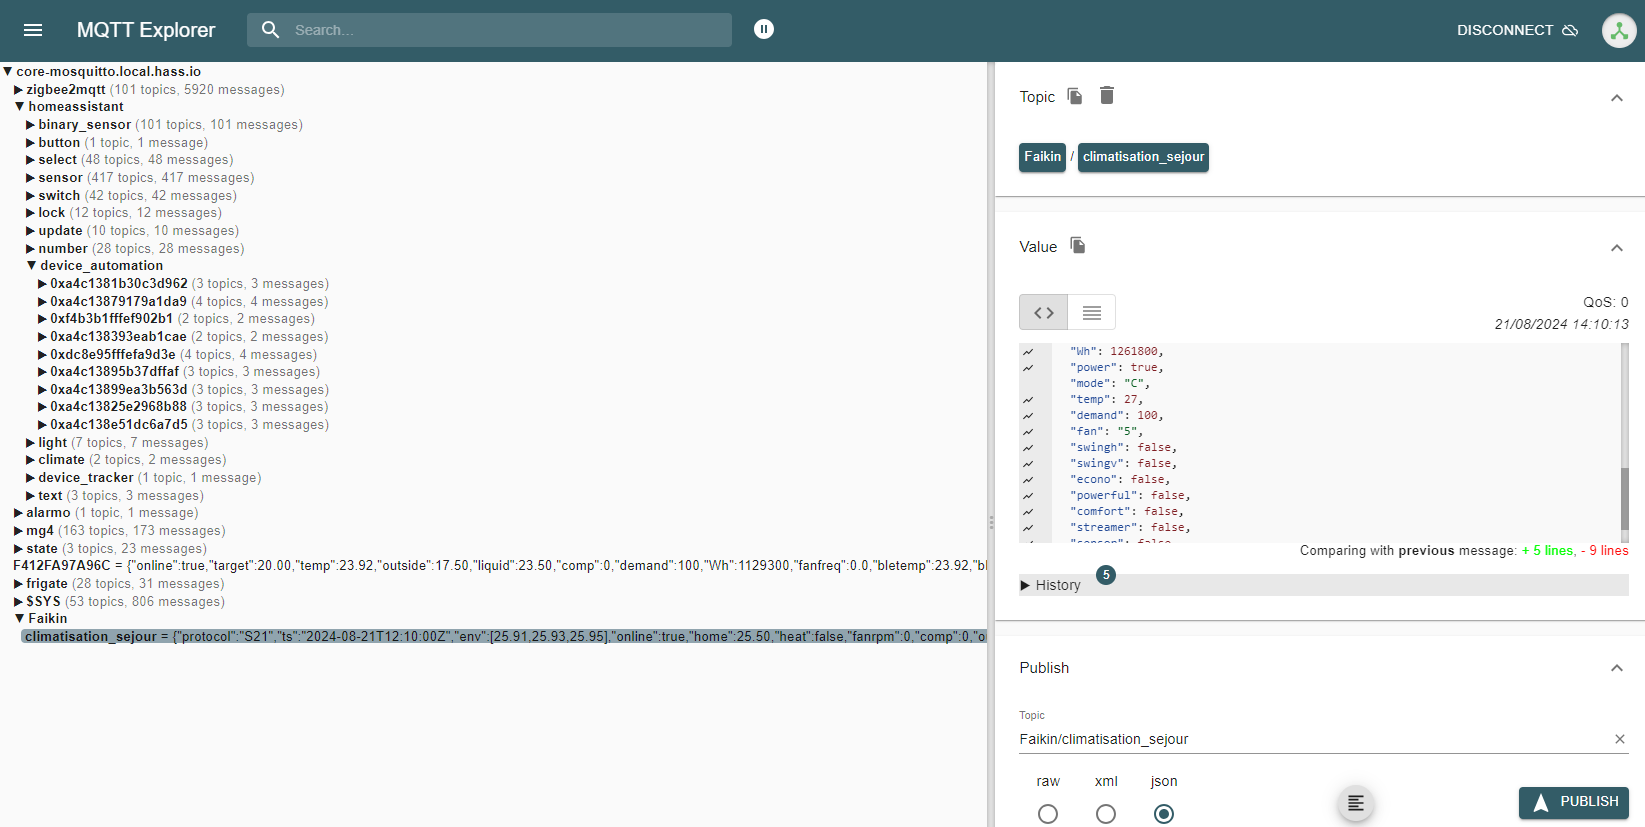The height and width of the screenshot is (827, 1645).
Task: Expand the zigbee2mqtt topic
Action: (x=18, y=90)
